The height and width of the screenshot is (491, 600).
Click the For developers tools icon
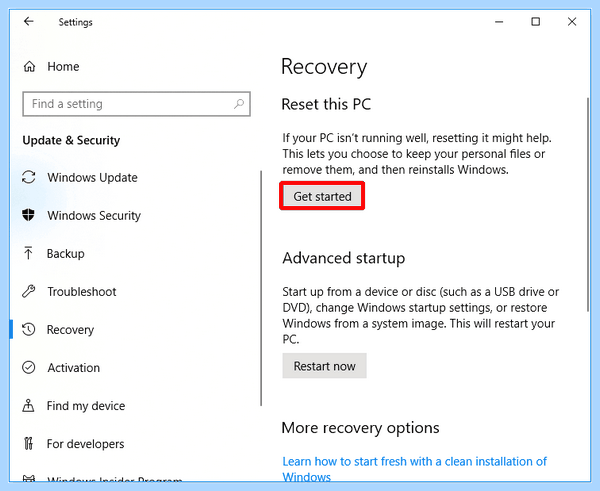click(28, 444)
